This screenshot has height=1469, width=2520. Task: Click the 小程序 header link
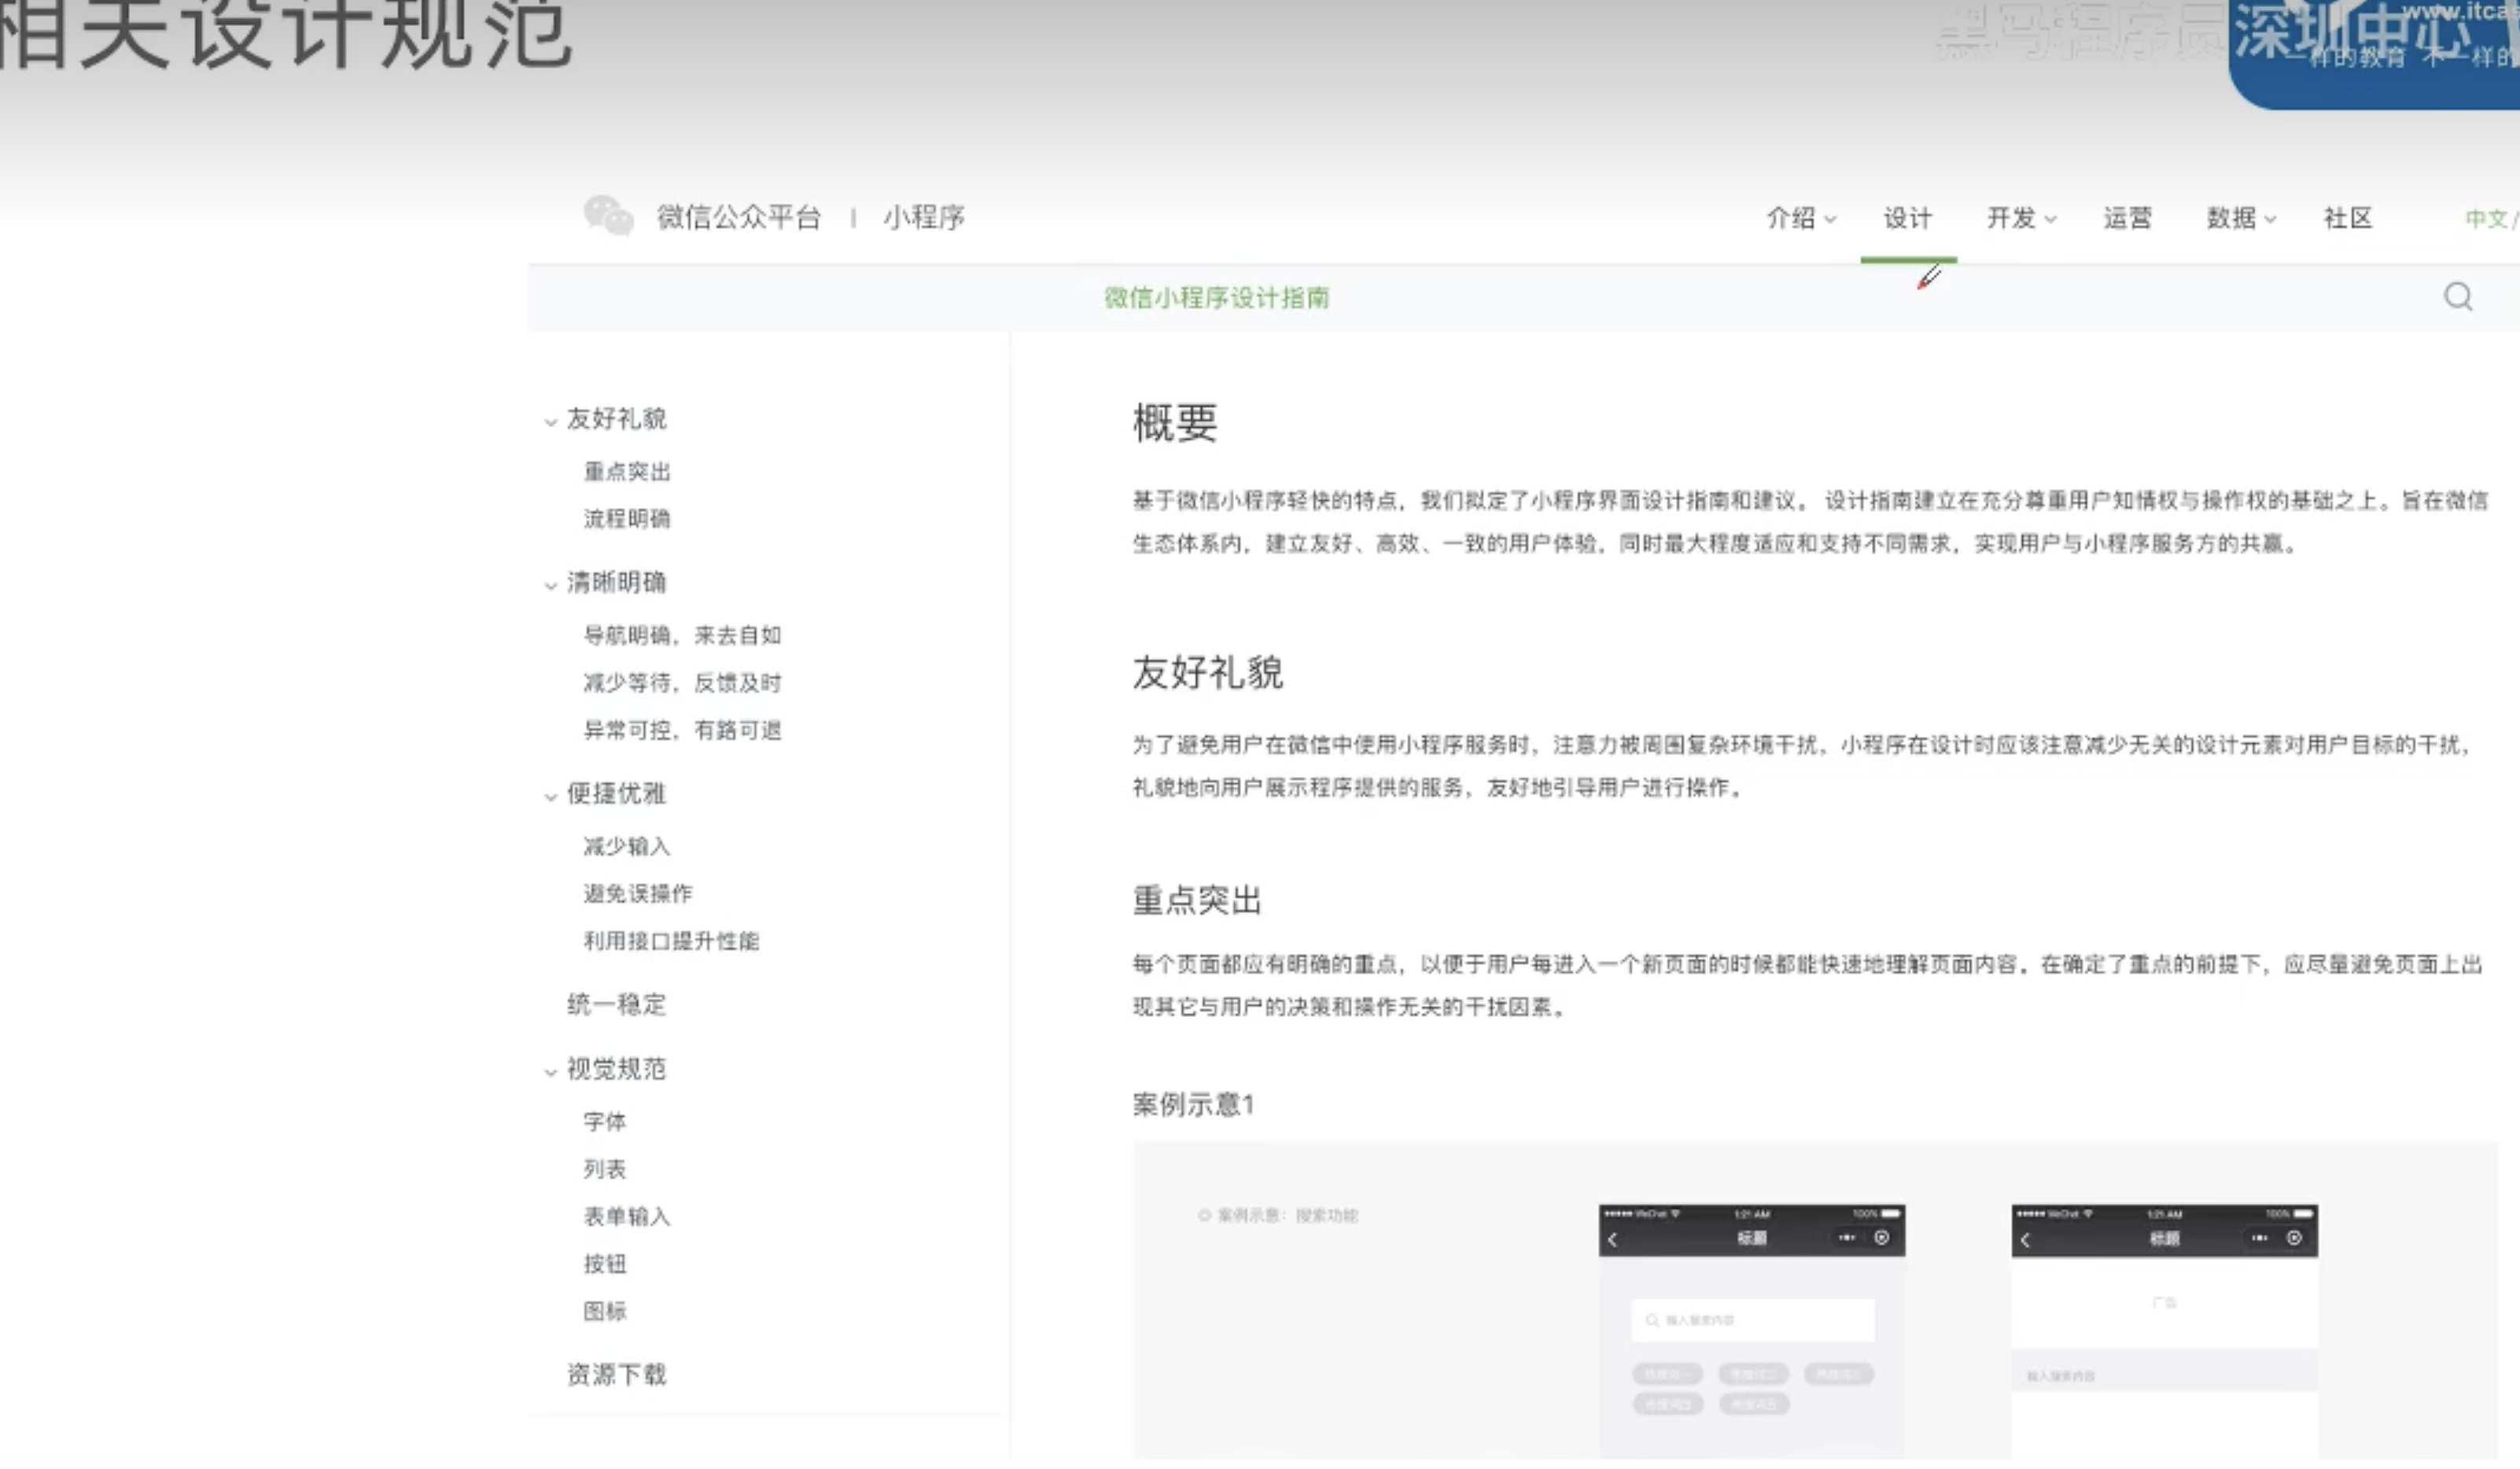923,217
